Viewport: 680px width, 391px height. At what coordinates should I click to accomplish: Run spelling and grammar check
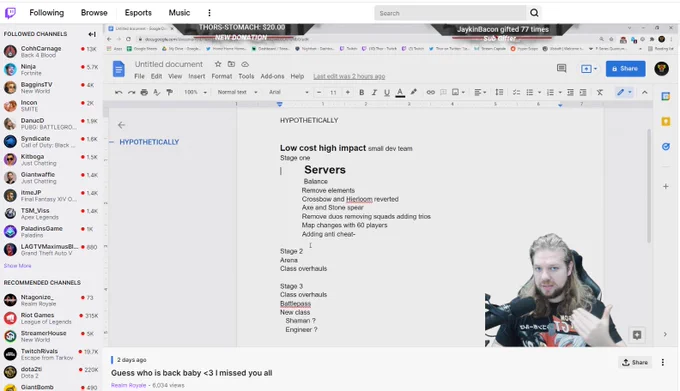[x=157, y=92]
